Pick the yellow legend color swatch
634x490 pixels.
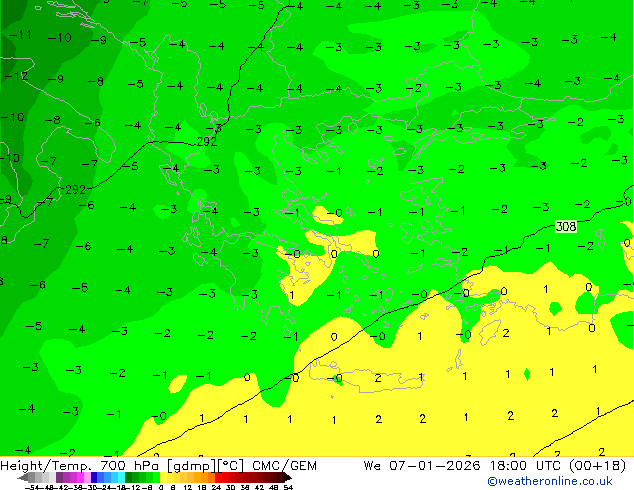163,478
